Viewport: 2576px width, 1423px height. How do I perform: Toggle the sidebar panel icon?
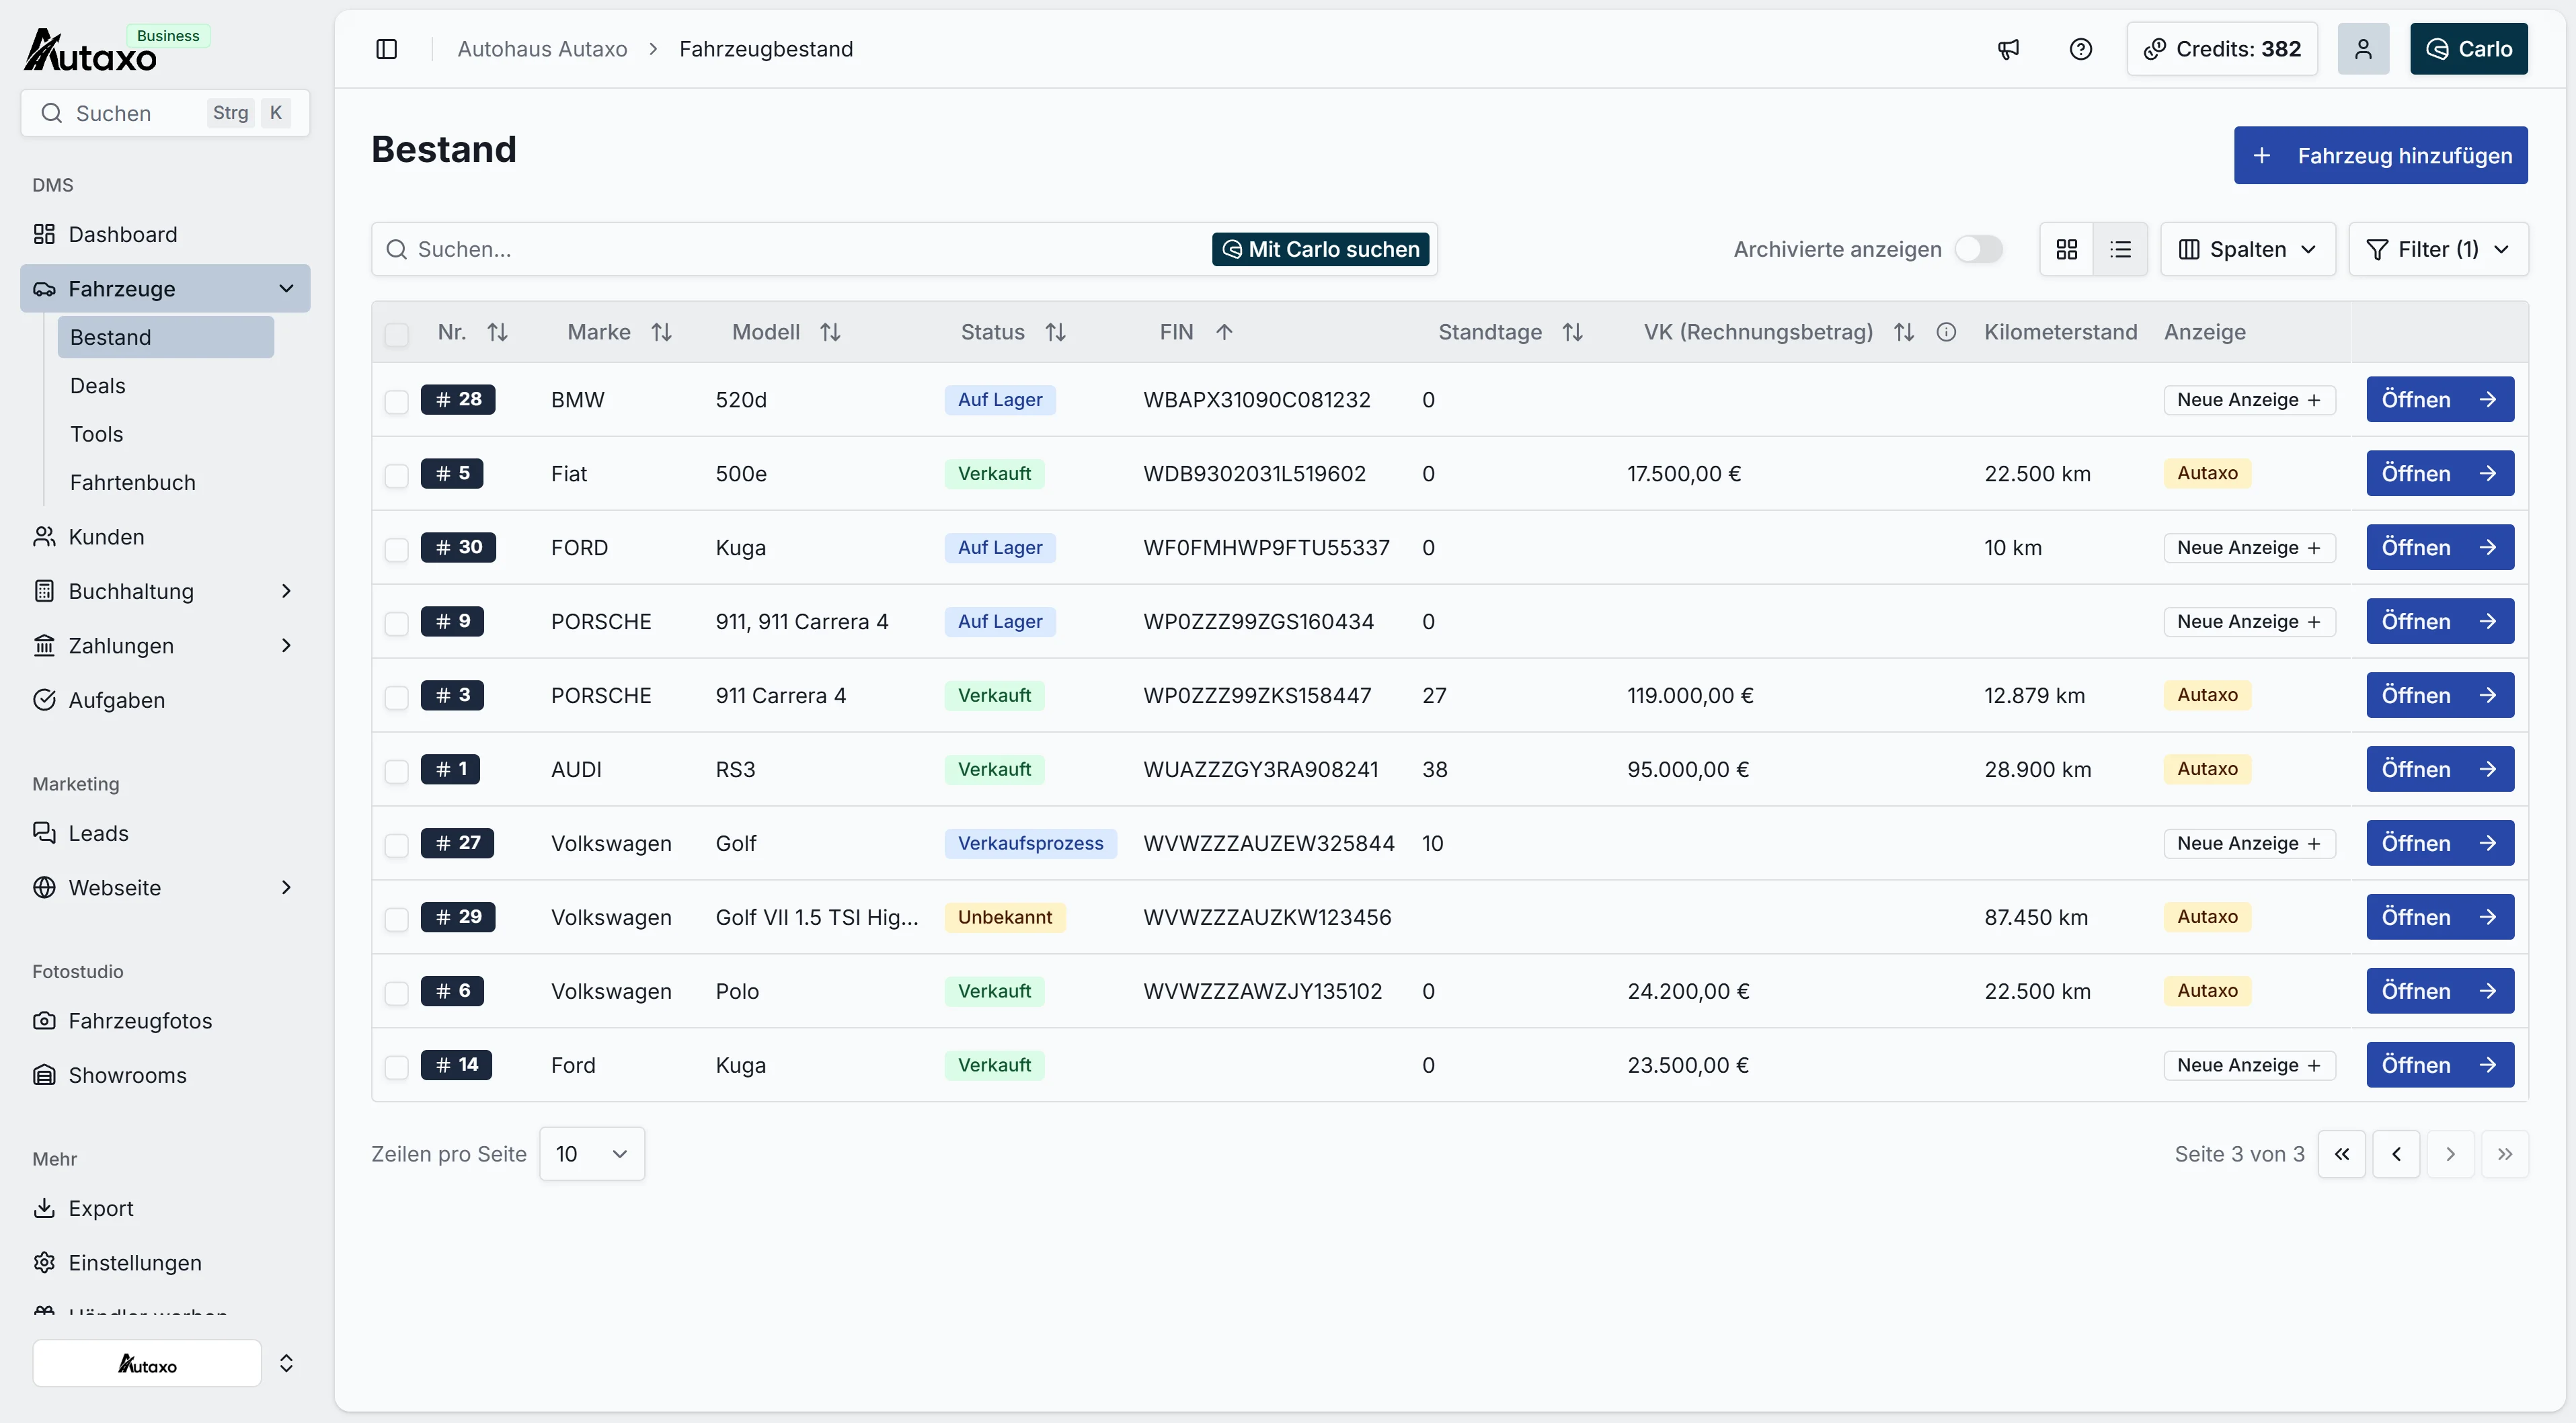coord(387,49)
